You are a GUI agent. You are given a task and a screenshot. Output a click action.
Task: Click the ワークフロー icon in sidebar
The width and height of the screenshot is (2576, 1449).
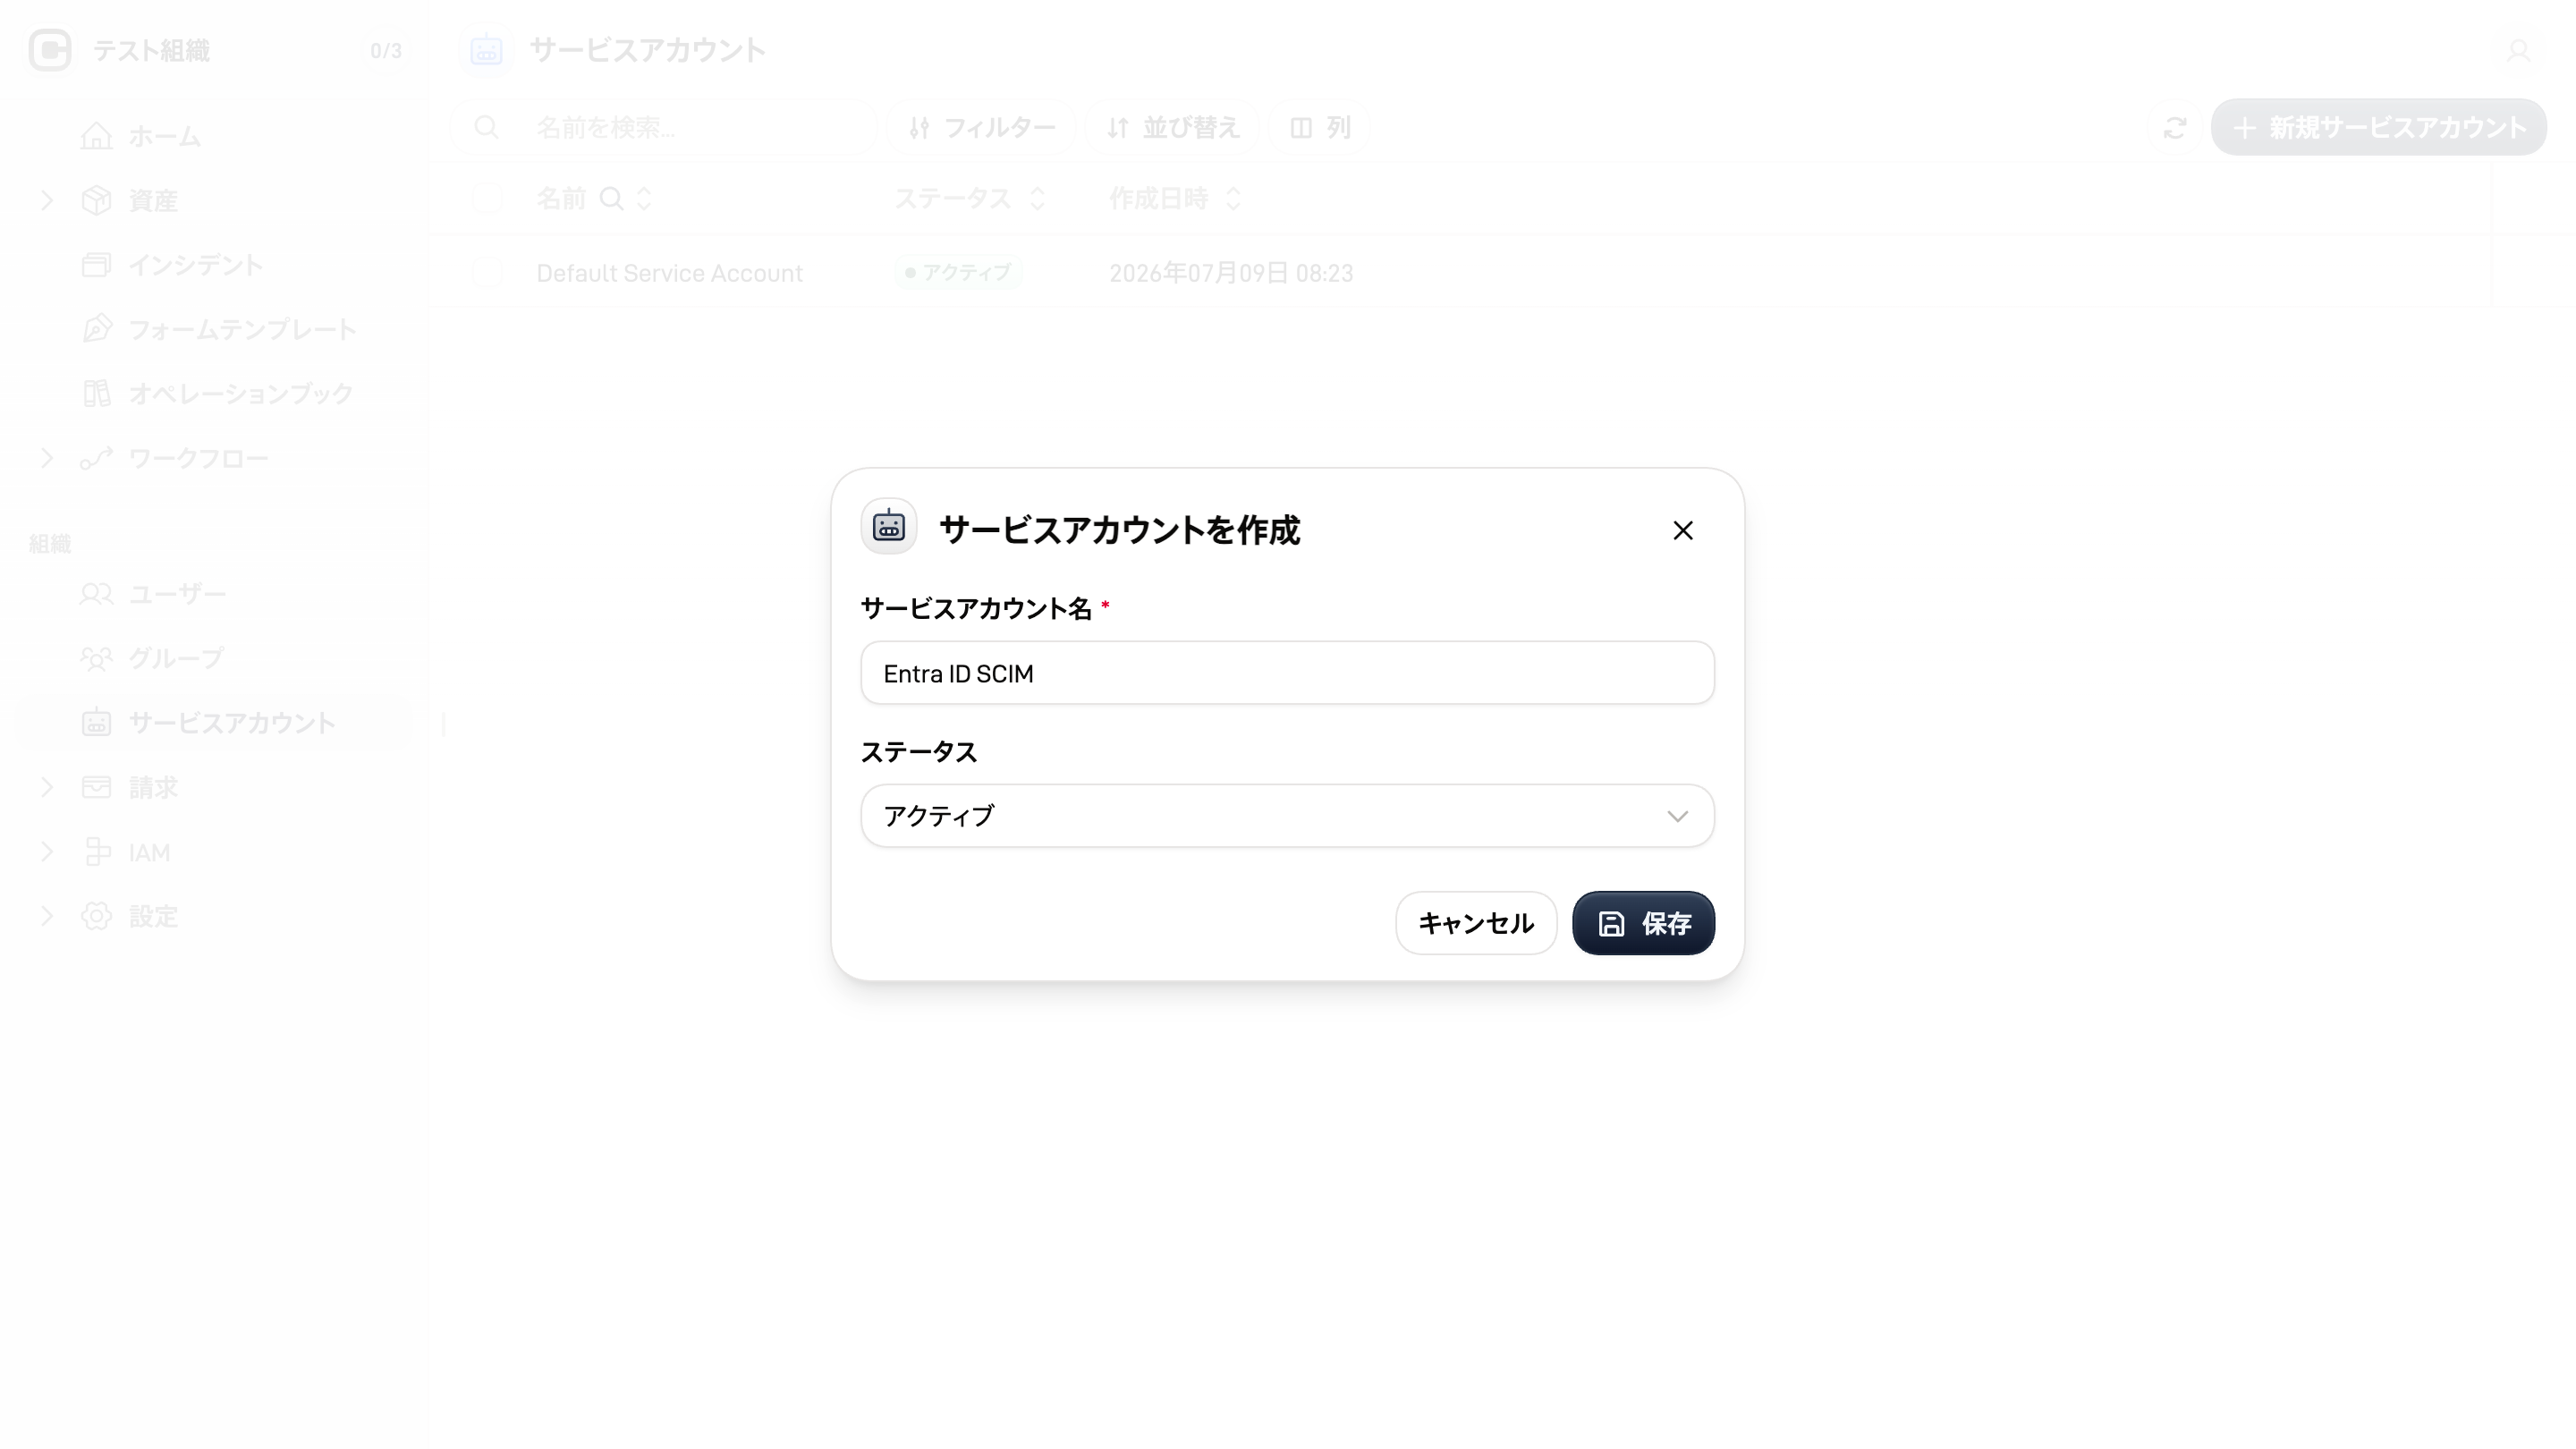(x=96, y=458)
